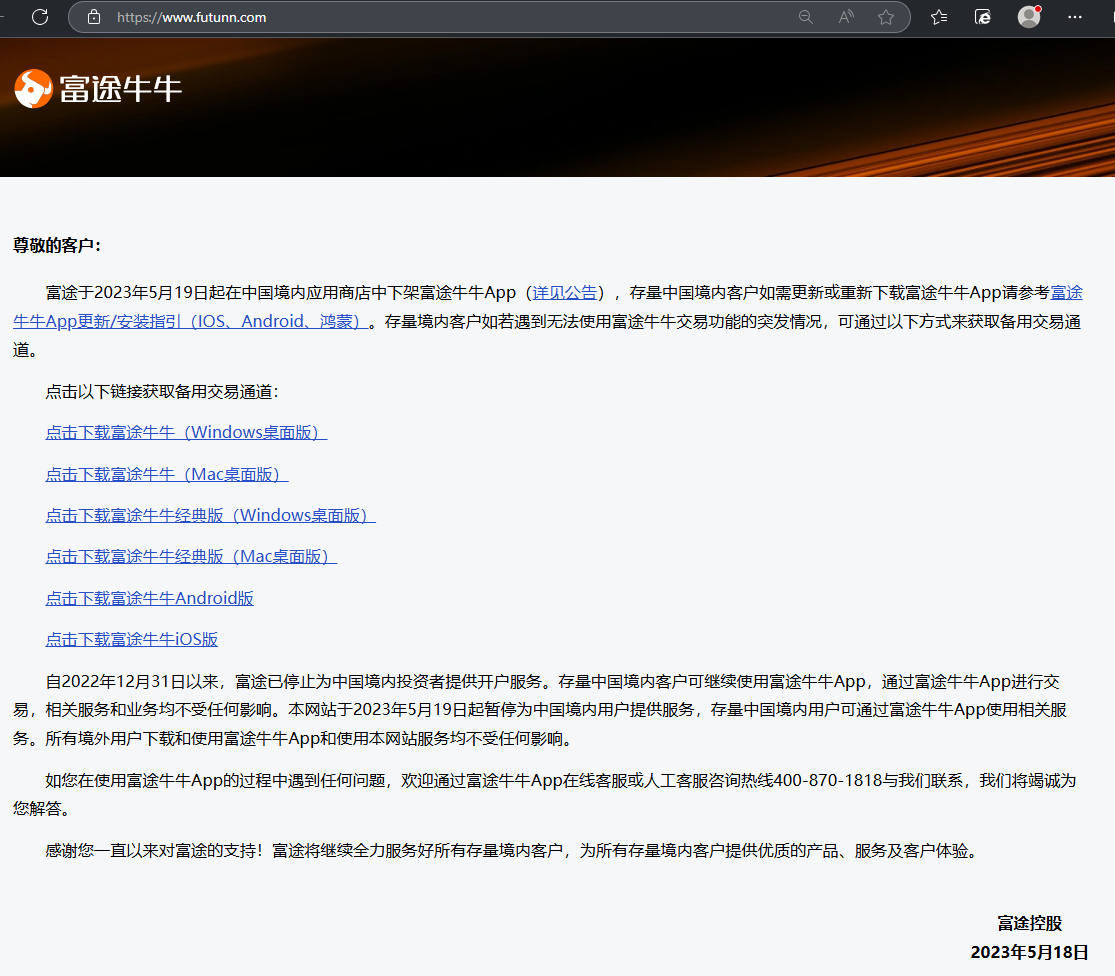
Task: Click the 富途控股 signature text
Action: [x=1029, y=923]
